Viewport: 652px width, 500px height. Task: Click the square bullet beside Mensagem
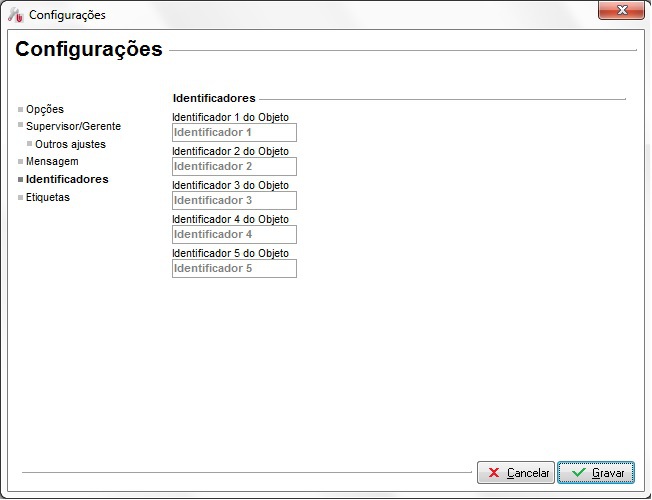click(20, 161)
